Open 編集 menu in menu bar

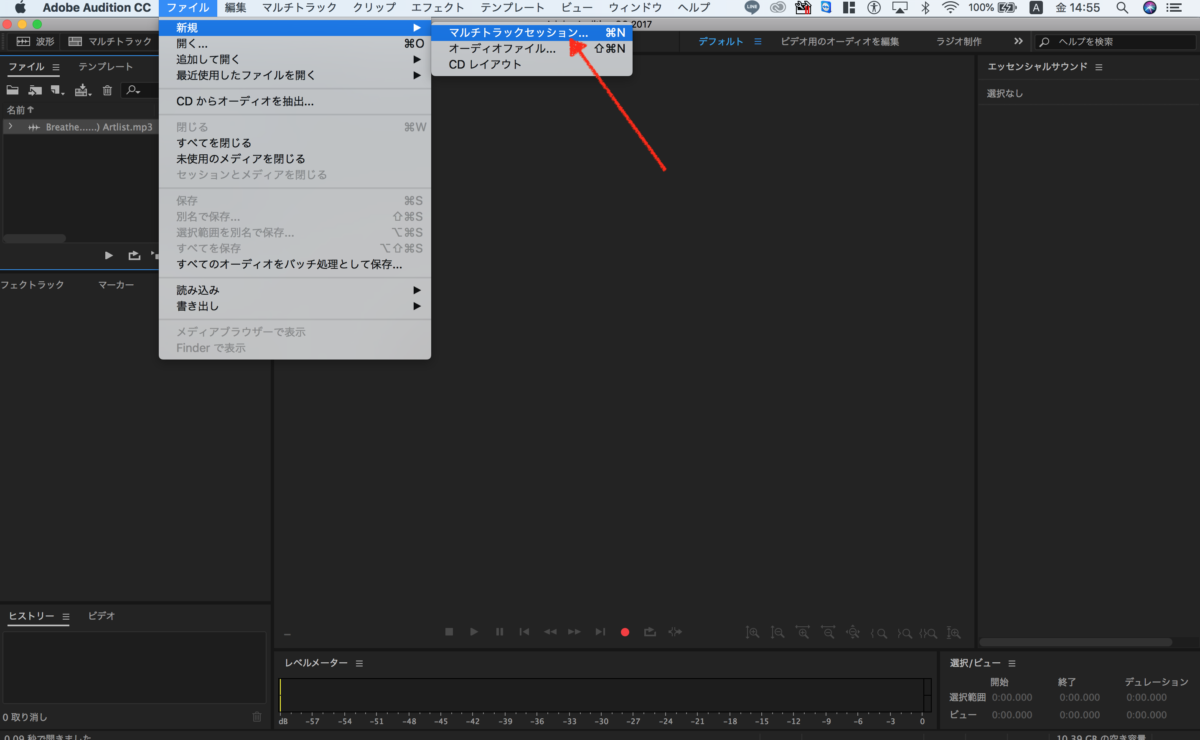point(236,7)
